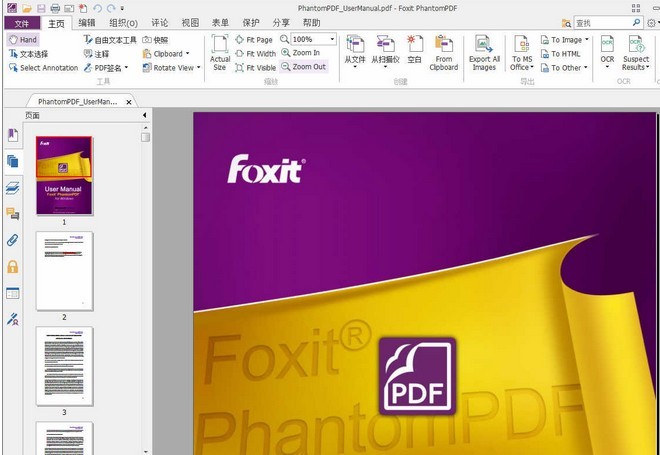Set view to Fit Page
Screen dimensions: 660x455
[x=254, y=40]
